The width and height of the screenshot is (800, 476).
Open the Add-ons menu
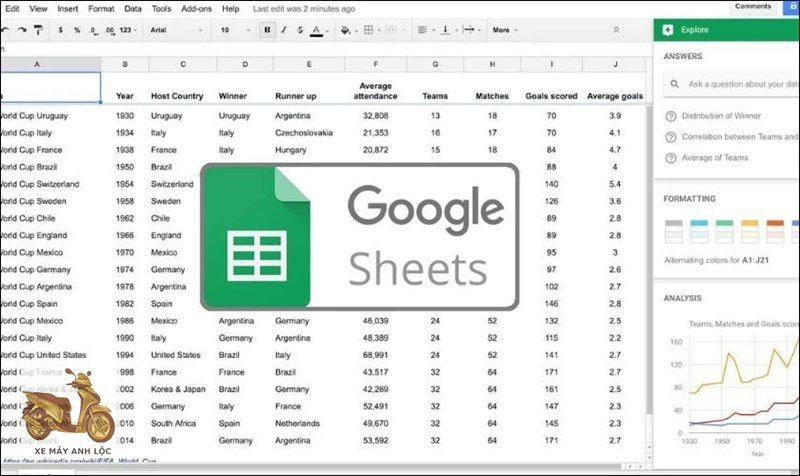coord(196,9)
